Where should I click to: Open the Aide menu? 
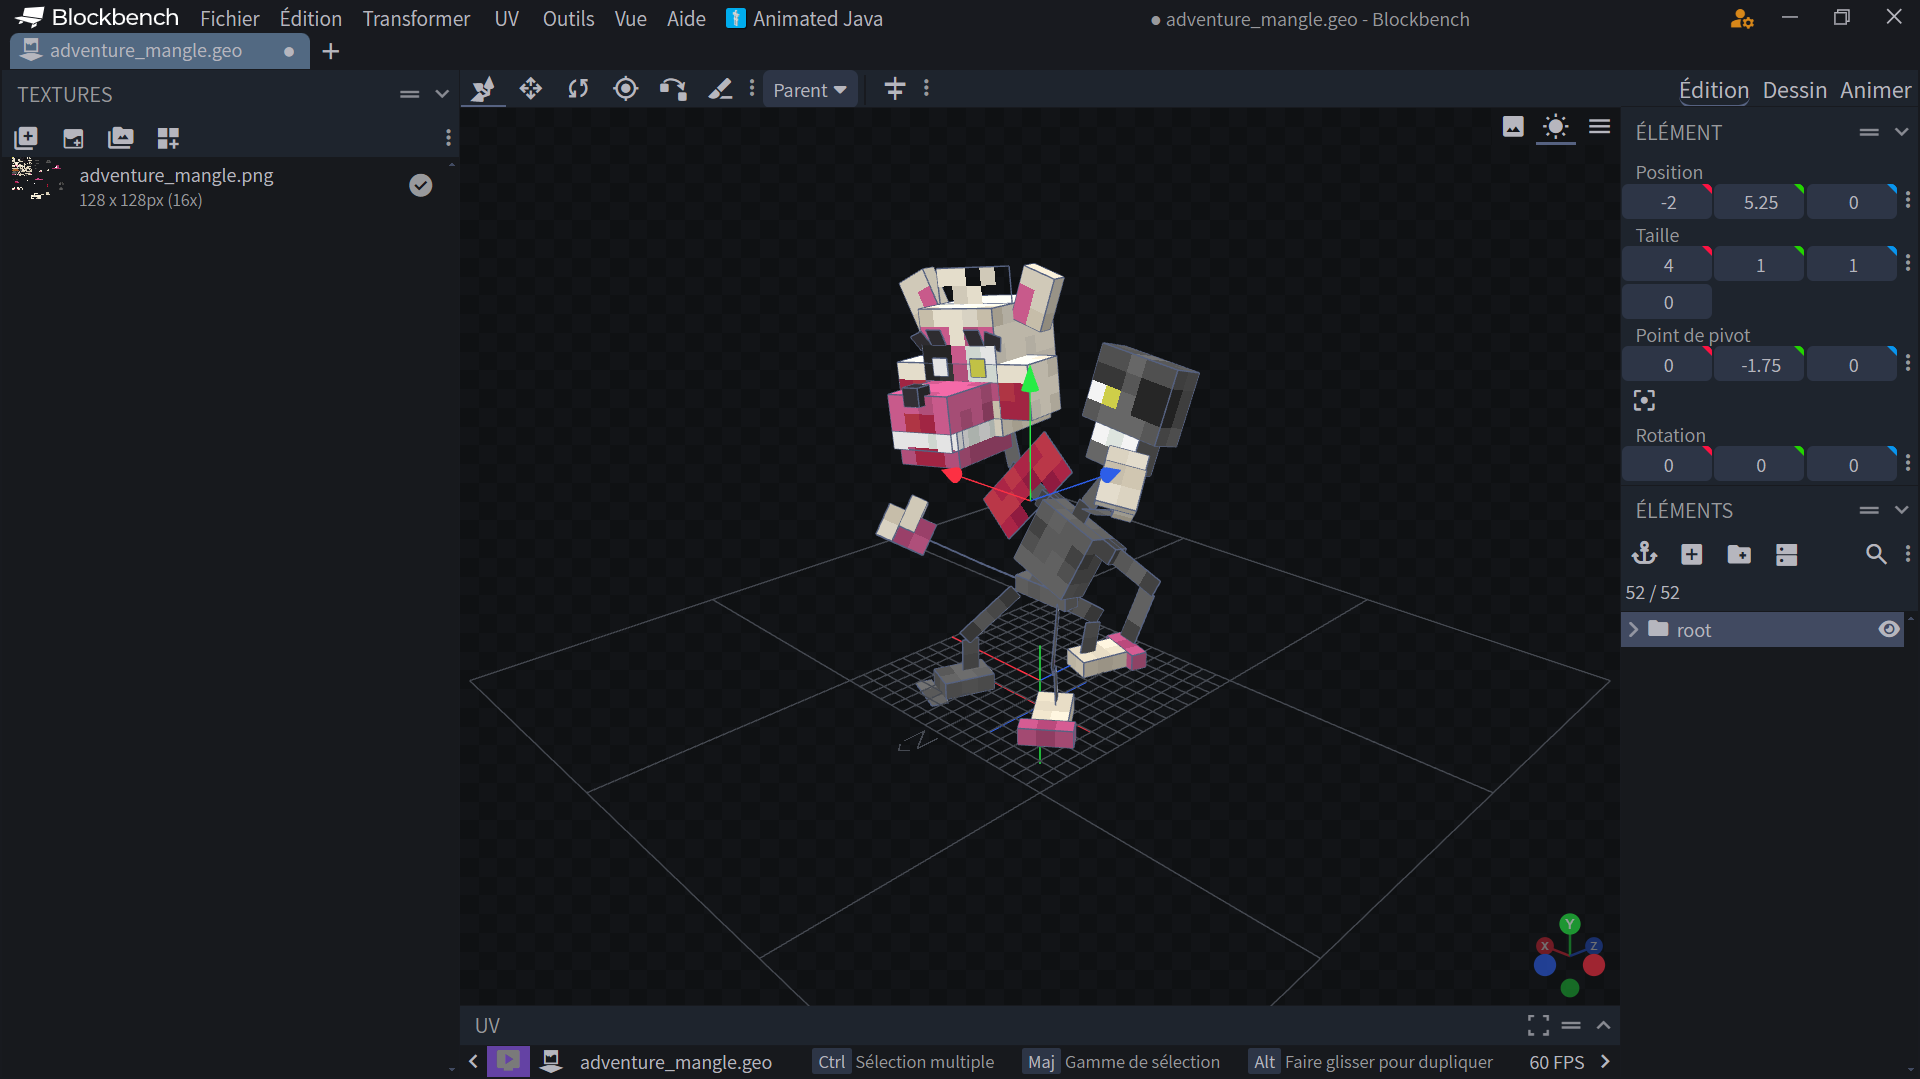click(x=686, y=18)
